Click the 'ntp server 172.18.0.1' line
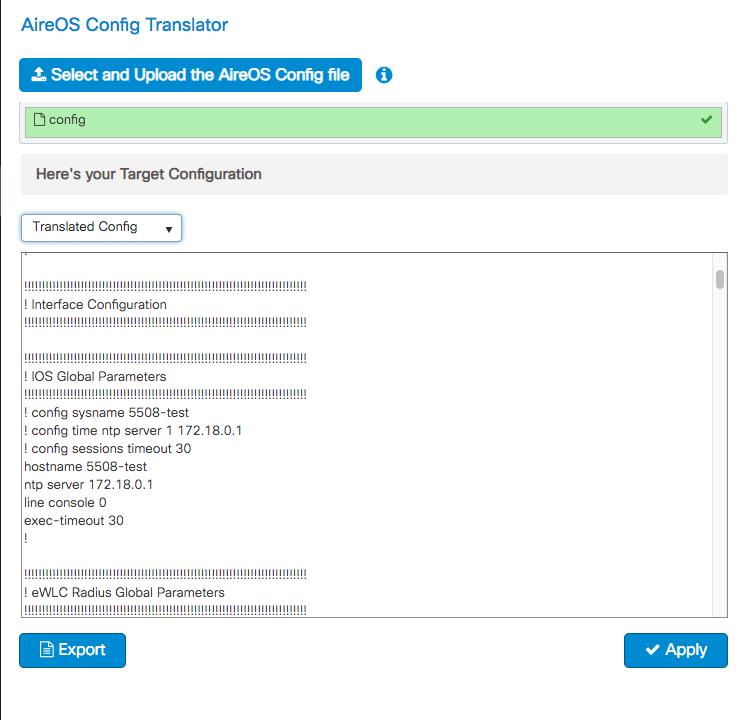Screen dimensions: 748x720 (89, 484)
